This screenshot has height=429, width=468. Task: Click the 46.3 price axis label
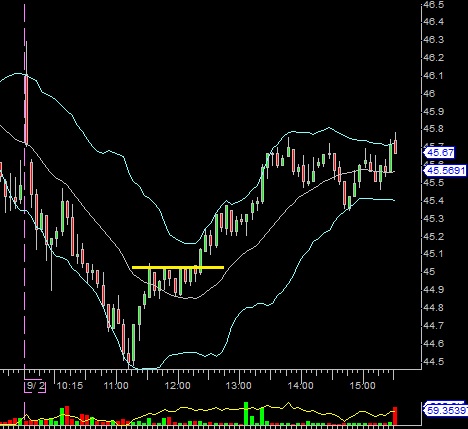433,40
